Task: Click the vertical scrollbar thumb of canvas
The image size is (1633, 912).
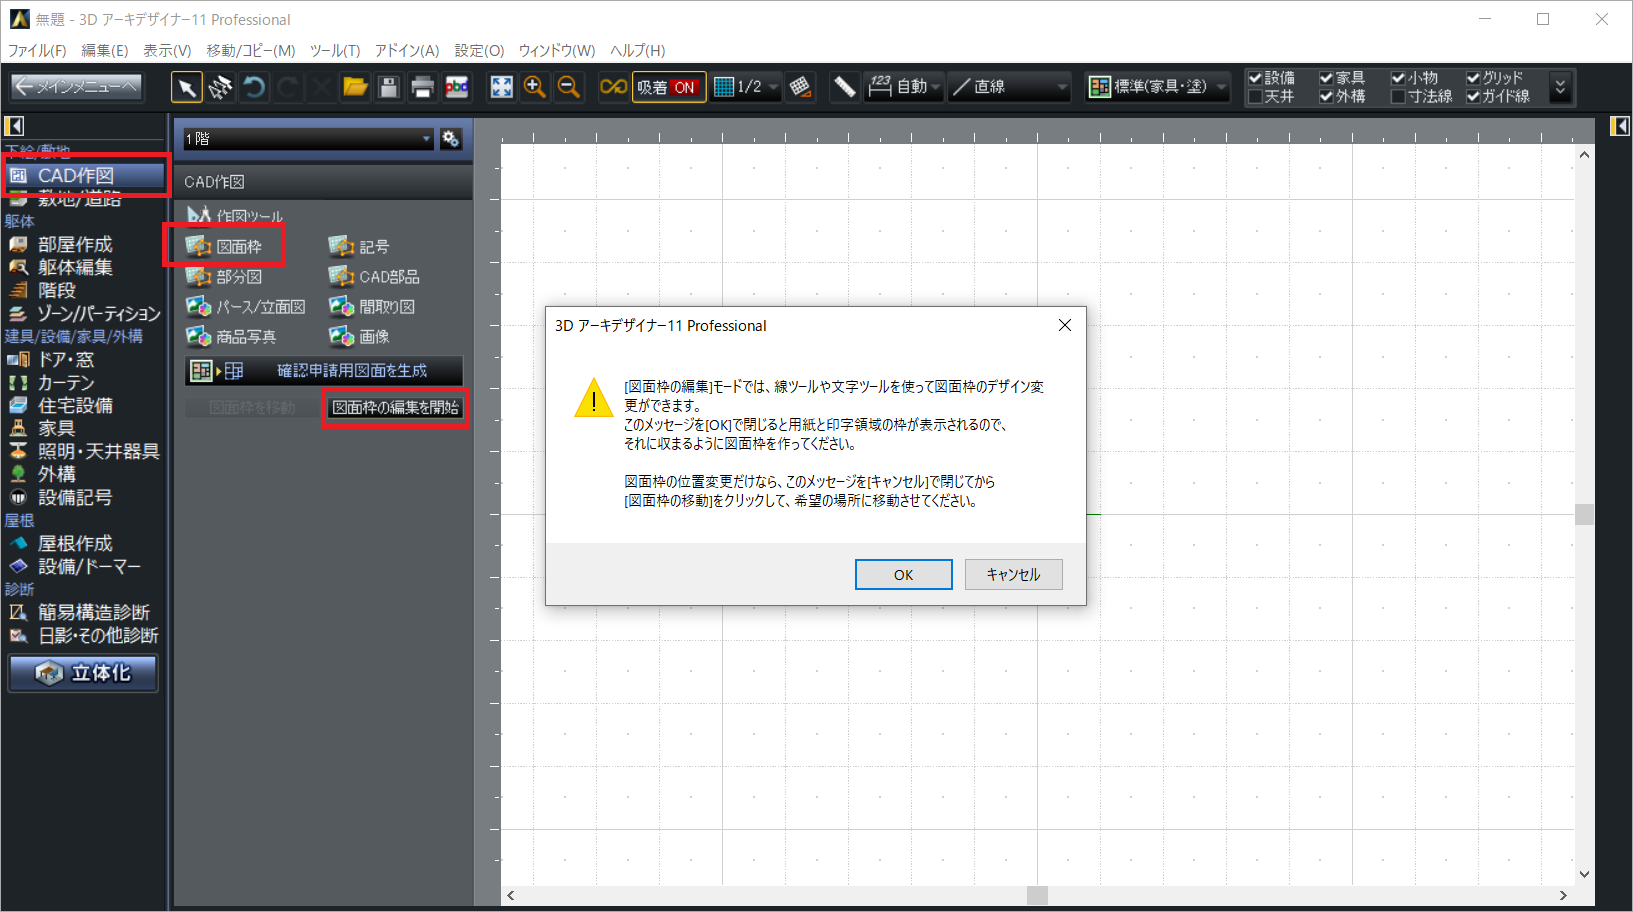Action: coord(1584,514)
